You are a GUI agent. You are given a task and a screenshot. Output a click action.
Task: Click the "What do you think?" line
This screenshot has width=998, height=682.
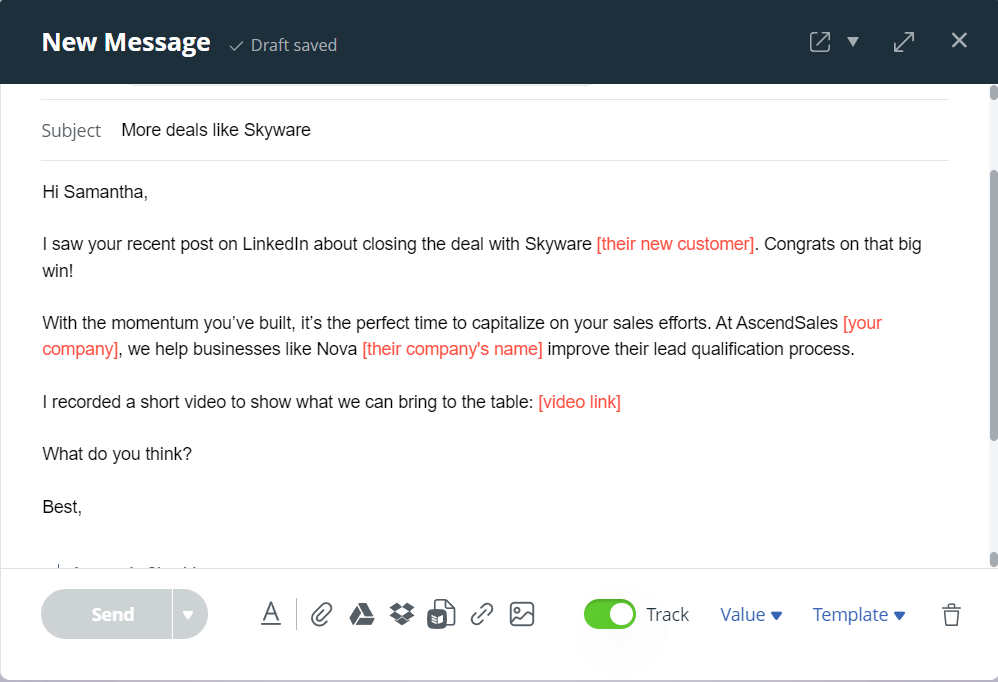point(117,454)
